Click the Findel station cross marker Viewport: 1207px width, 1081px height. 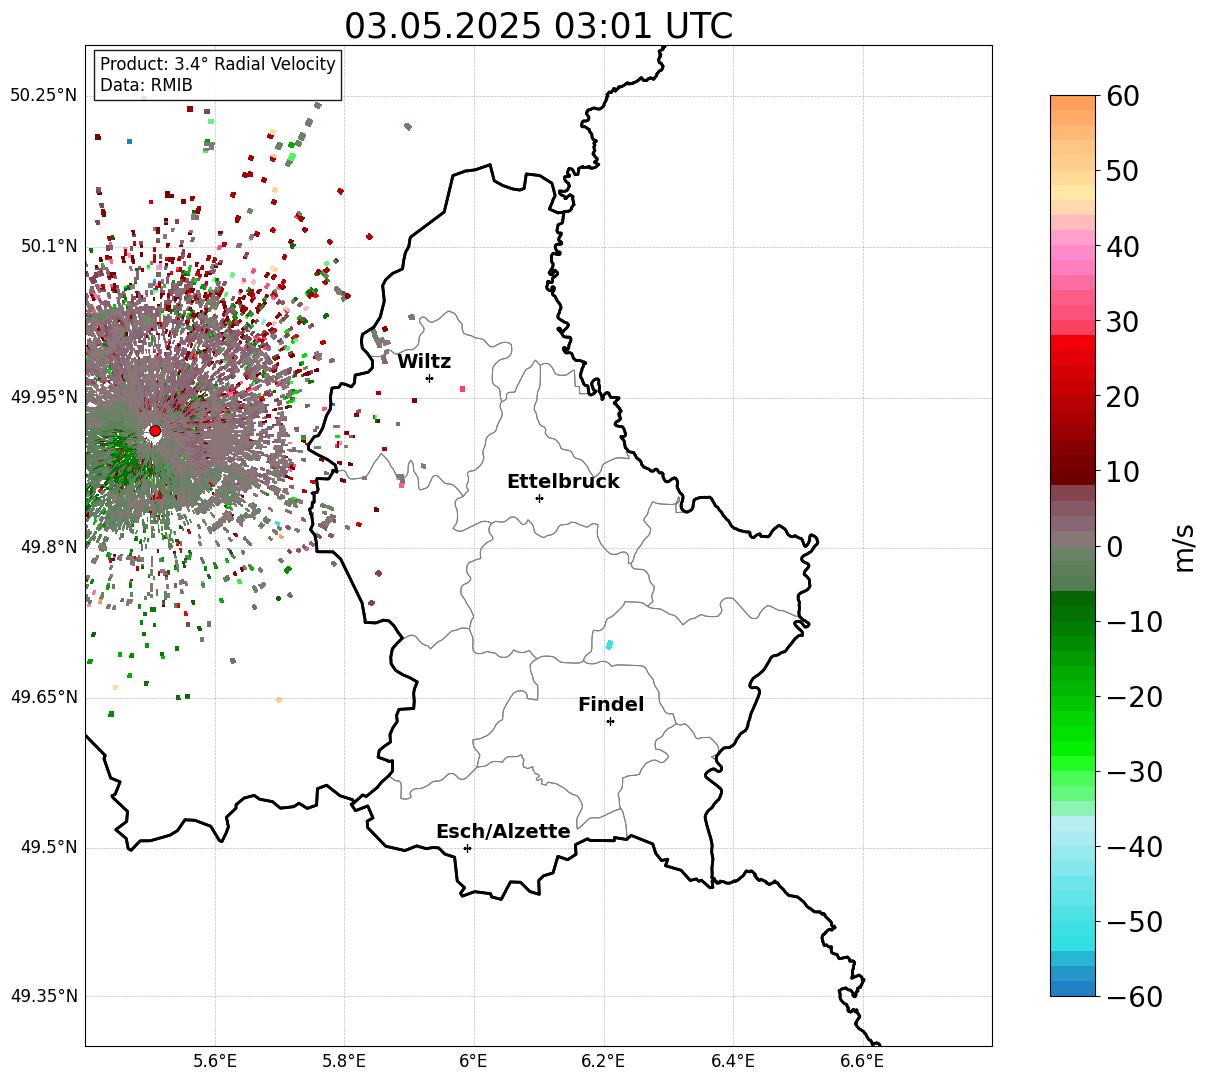click(x=610, y=721)
